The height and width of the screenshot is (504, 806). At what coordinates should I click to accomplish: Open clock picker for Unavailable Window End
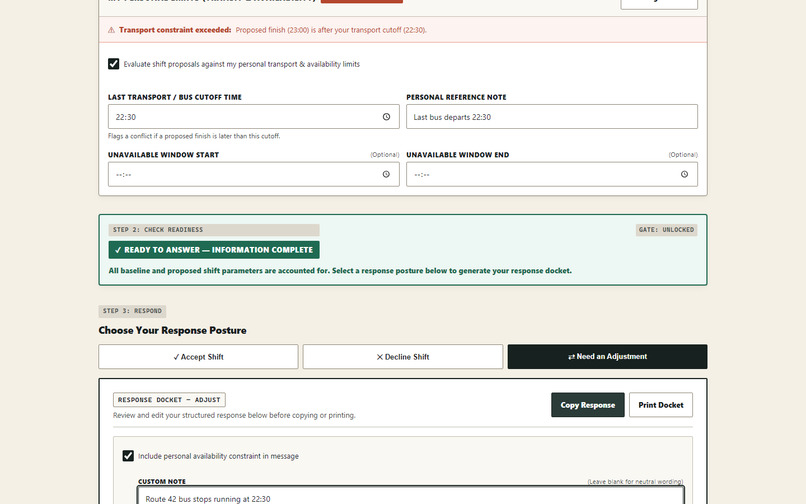coord(684,174)
